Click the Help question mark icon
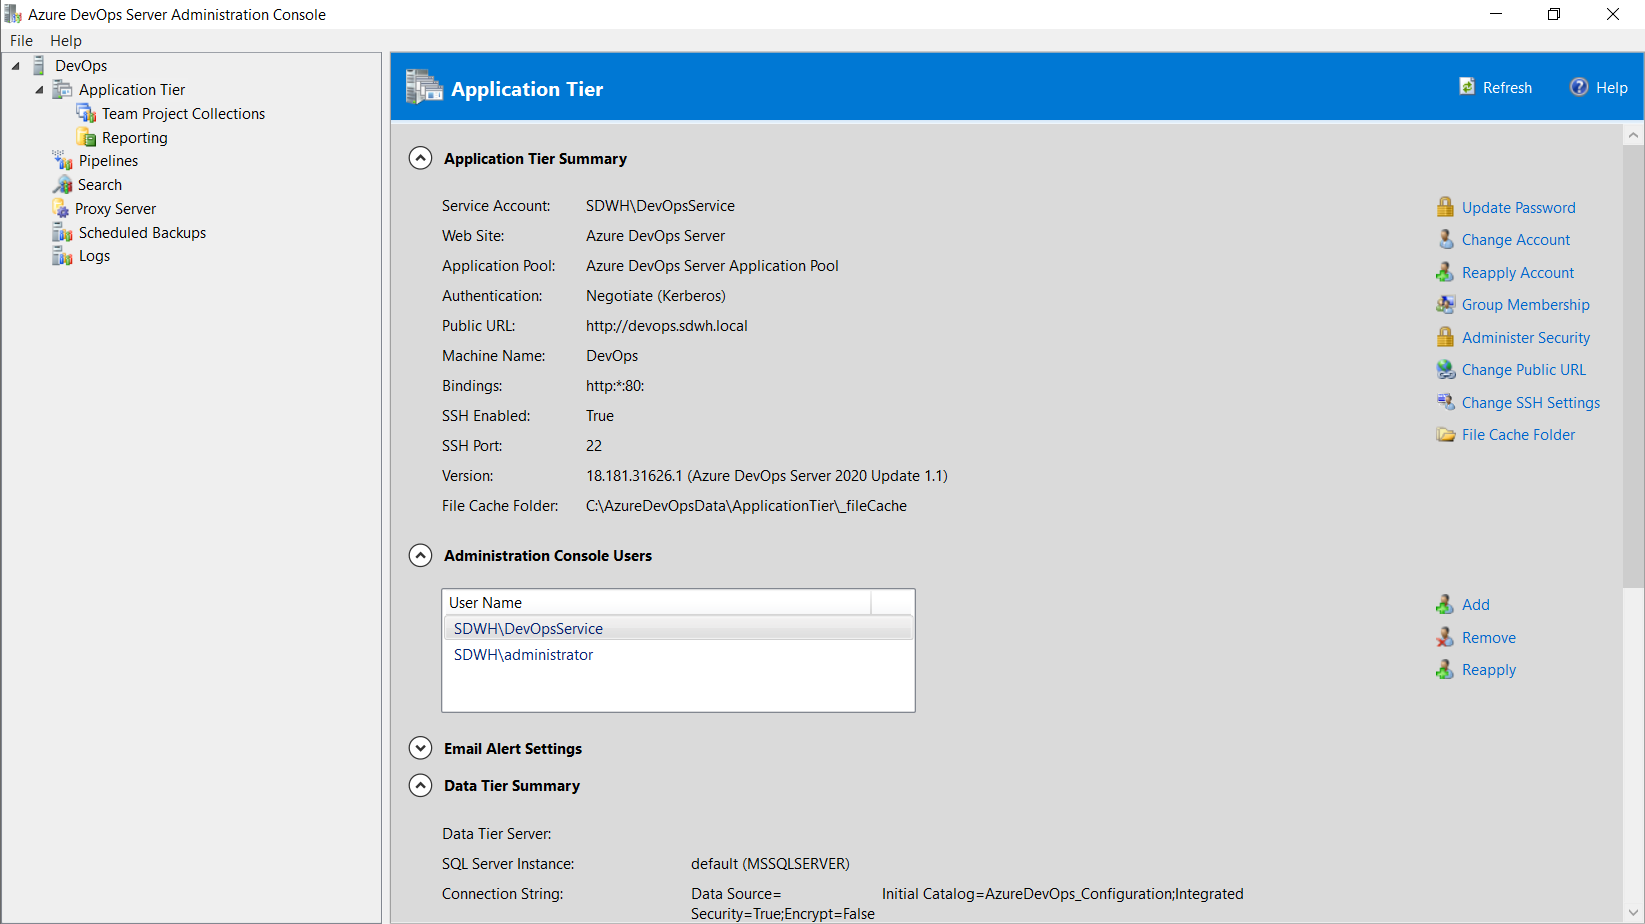 pyautogui.click(x=1578, y=87)
